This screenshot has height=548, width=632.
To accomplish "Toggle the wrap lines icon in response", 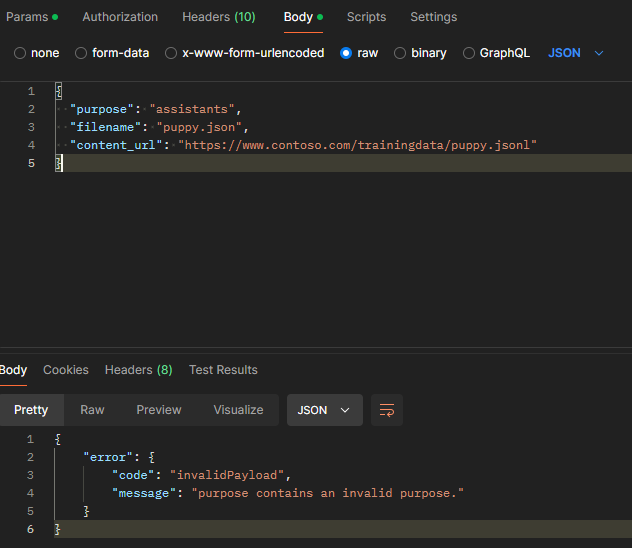I will click(387, 410).
